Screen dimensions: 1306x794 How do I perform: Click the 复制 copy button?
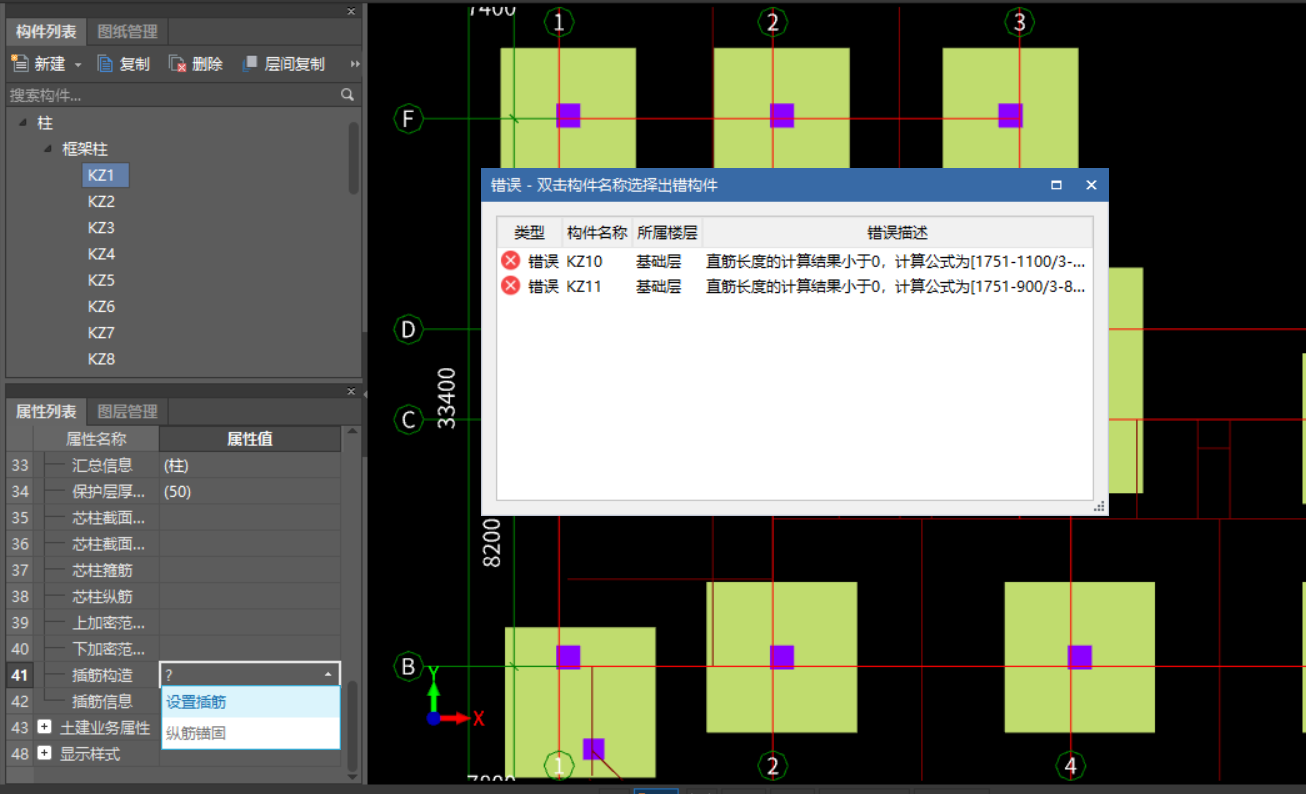123,64
